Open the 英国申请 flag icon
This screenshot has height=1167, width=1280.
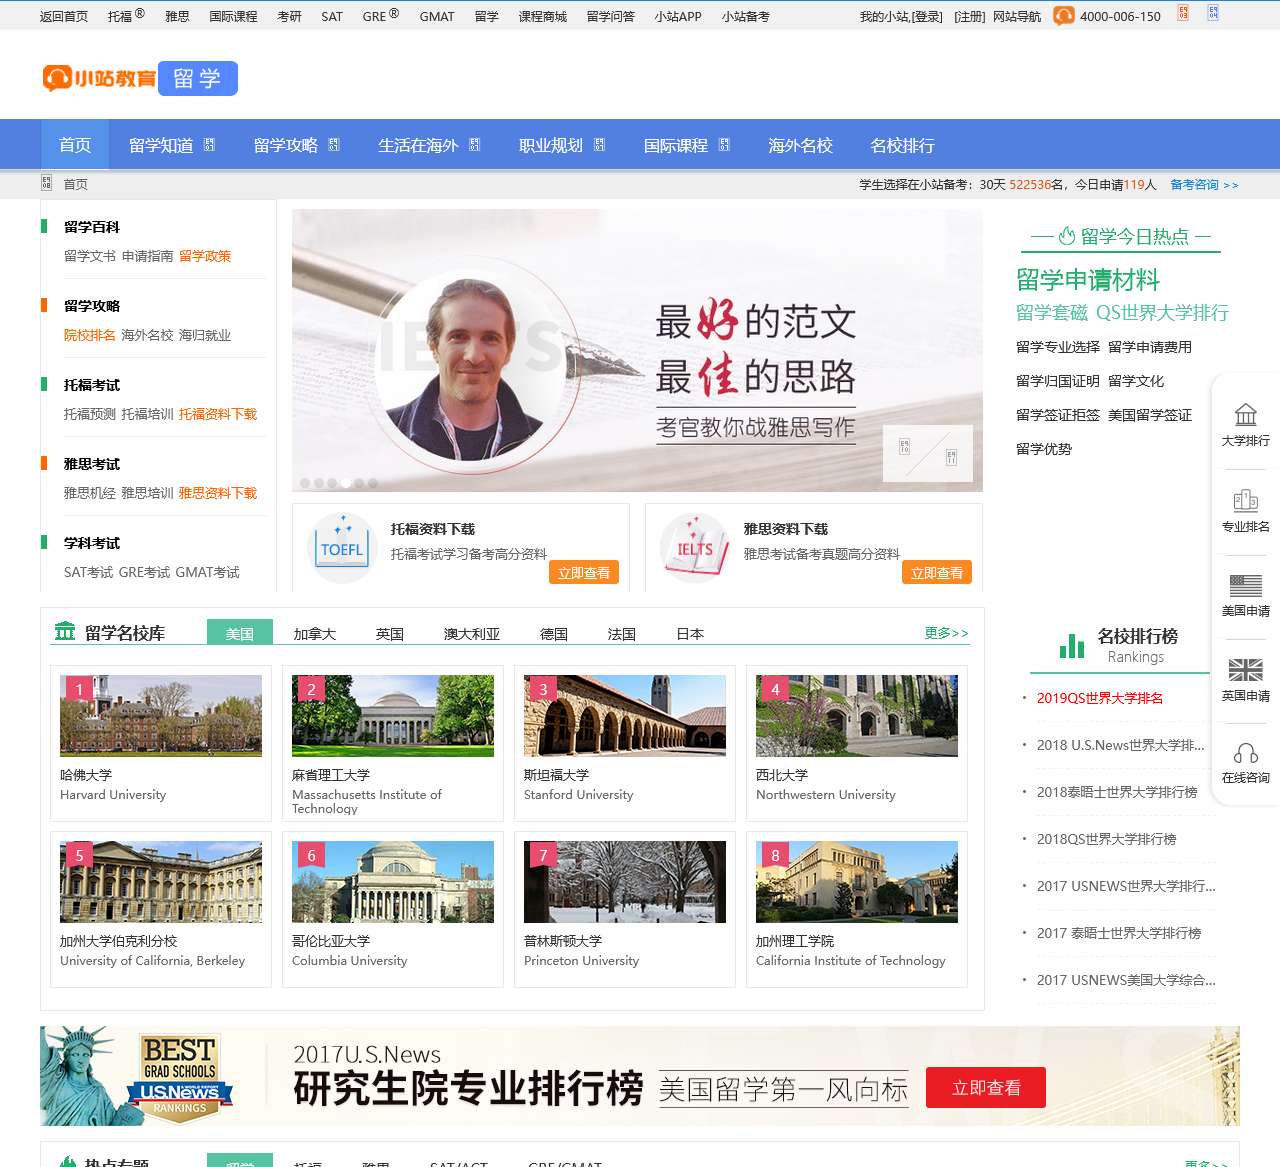click(1246, 670)
